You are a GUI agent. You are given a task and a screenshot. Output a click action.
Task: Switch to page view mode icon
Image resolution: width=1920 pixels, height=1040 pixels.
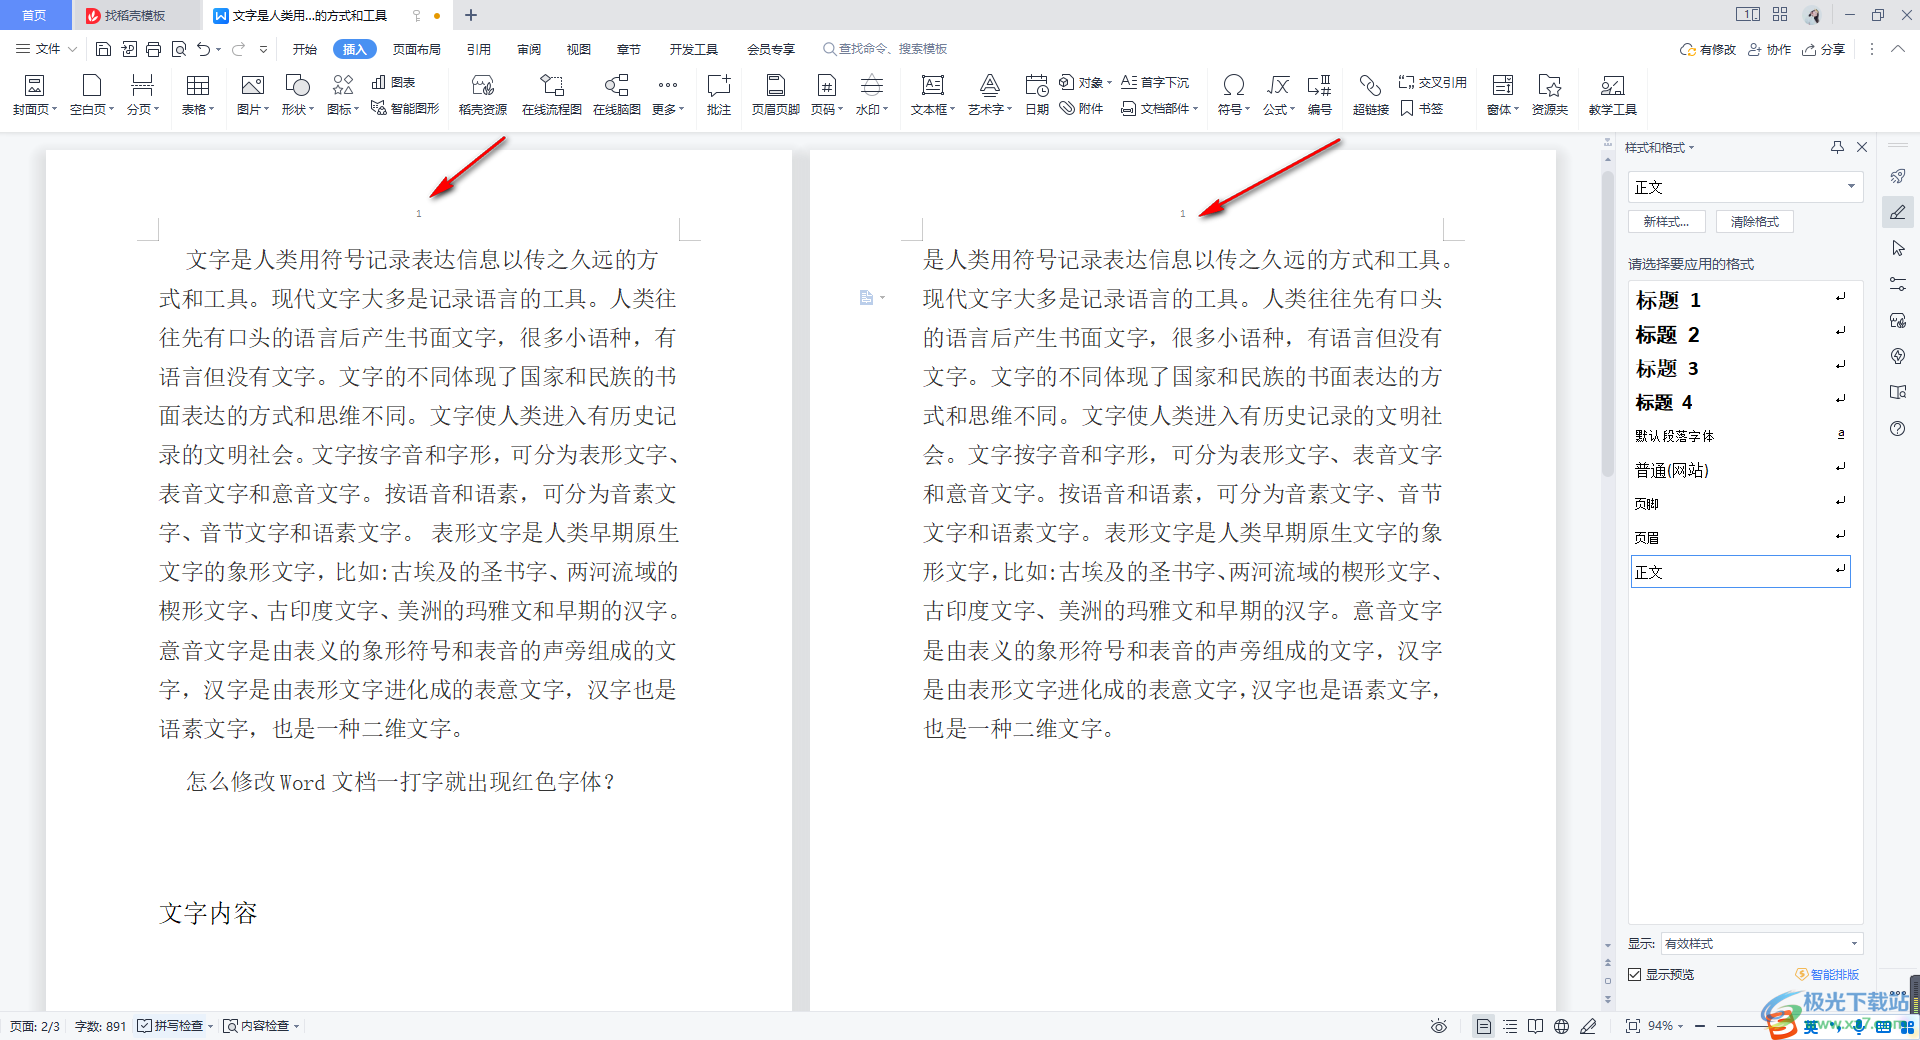(1484, 1026)
